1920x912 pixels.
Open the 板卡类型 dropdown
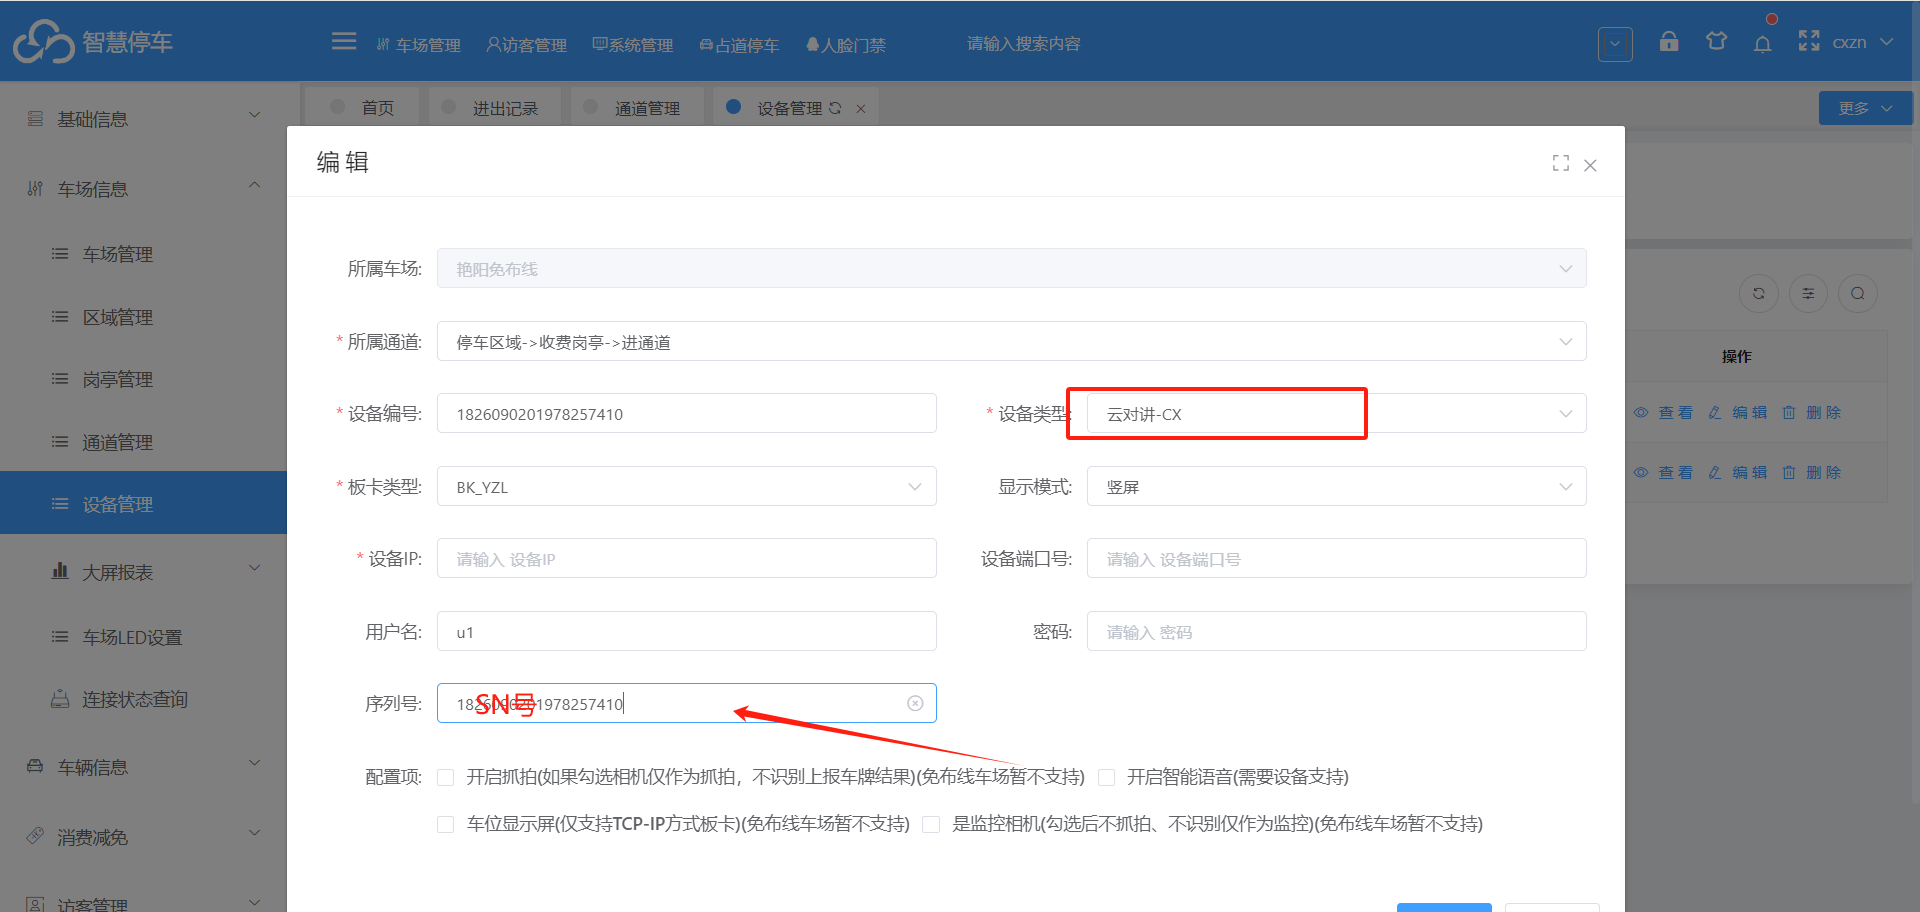pos(686,487)
